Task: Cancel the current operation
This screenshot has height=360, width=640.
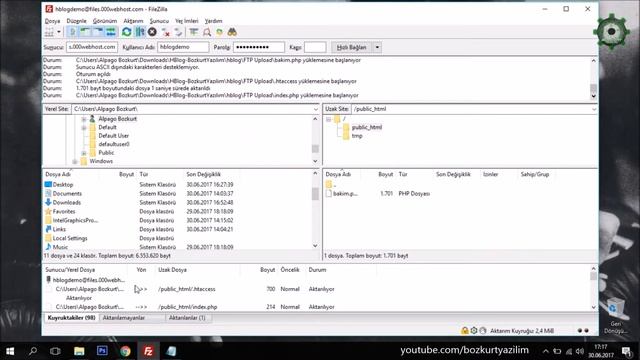Action: tap(152, 32)
